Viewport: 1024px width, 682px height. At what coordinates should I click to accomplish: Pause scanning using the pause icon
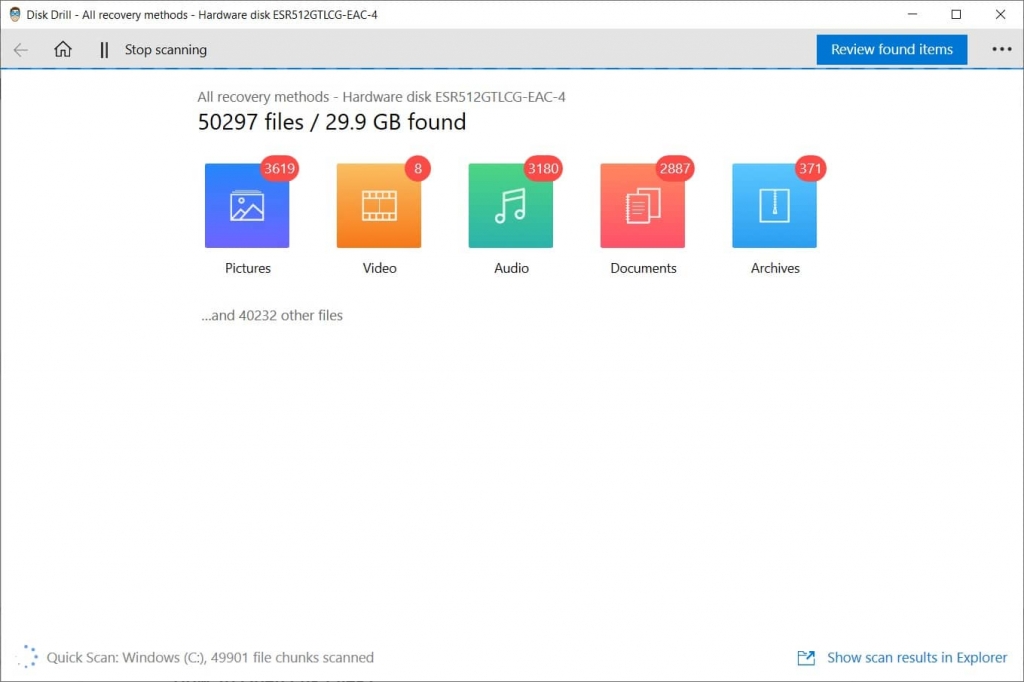click(103, 49)
